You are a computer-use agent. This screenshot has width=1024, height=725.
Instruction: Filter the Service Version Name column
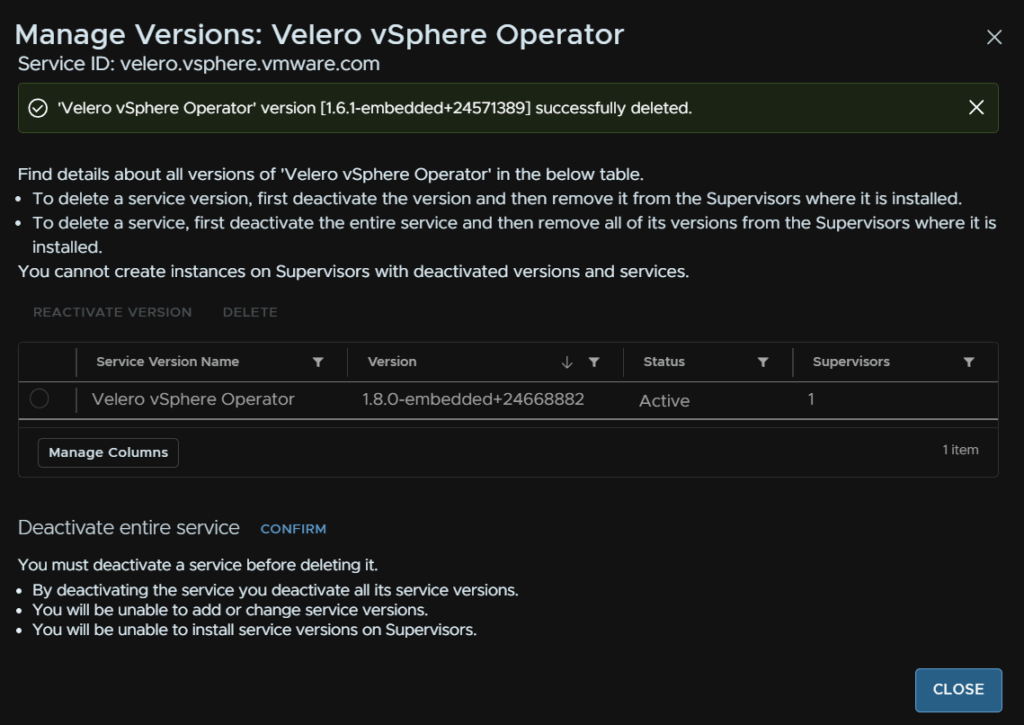(x=318, y=362)
